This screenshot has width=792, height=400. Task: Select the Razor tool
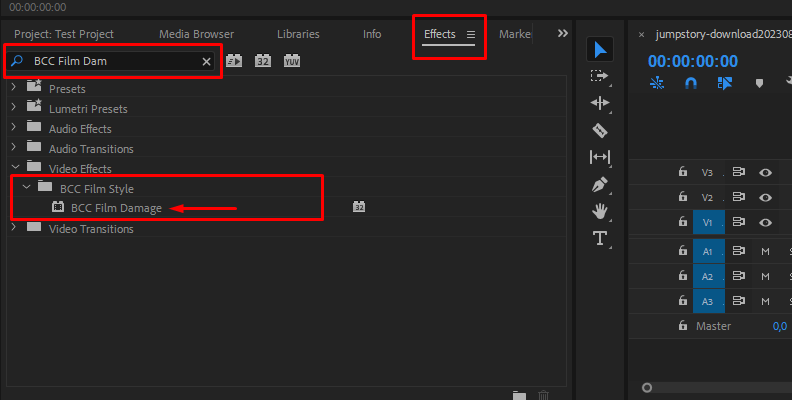pos(600,130)
